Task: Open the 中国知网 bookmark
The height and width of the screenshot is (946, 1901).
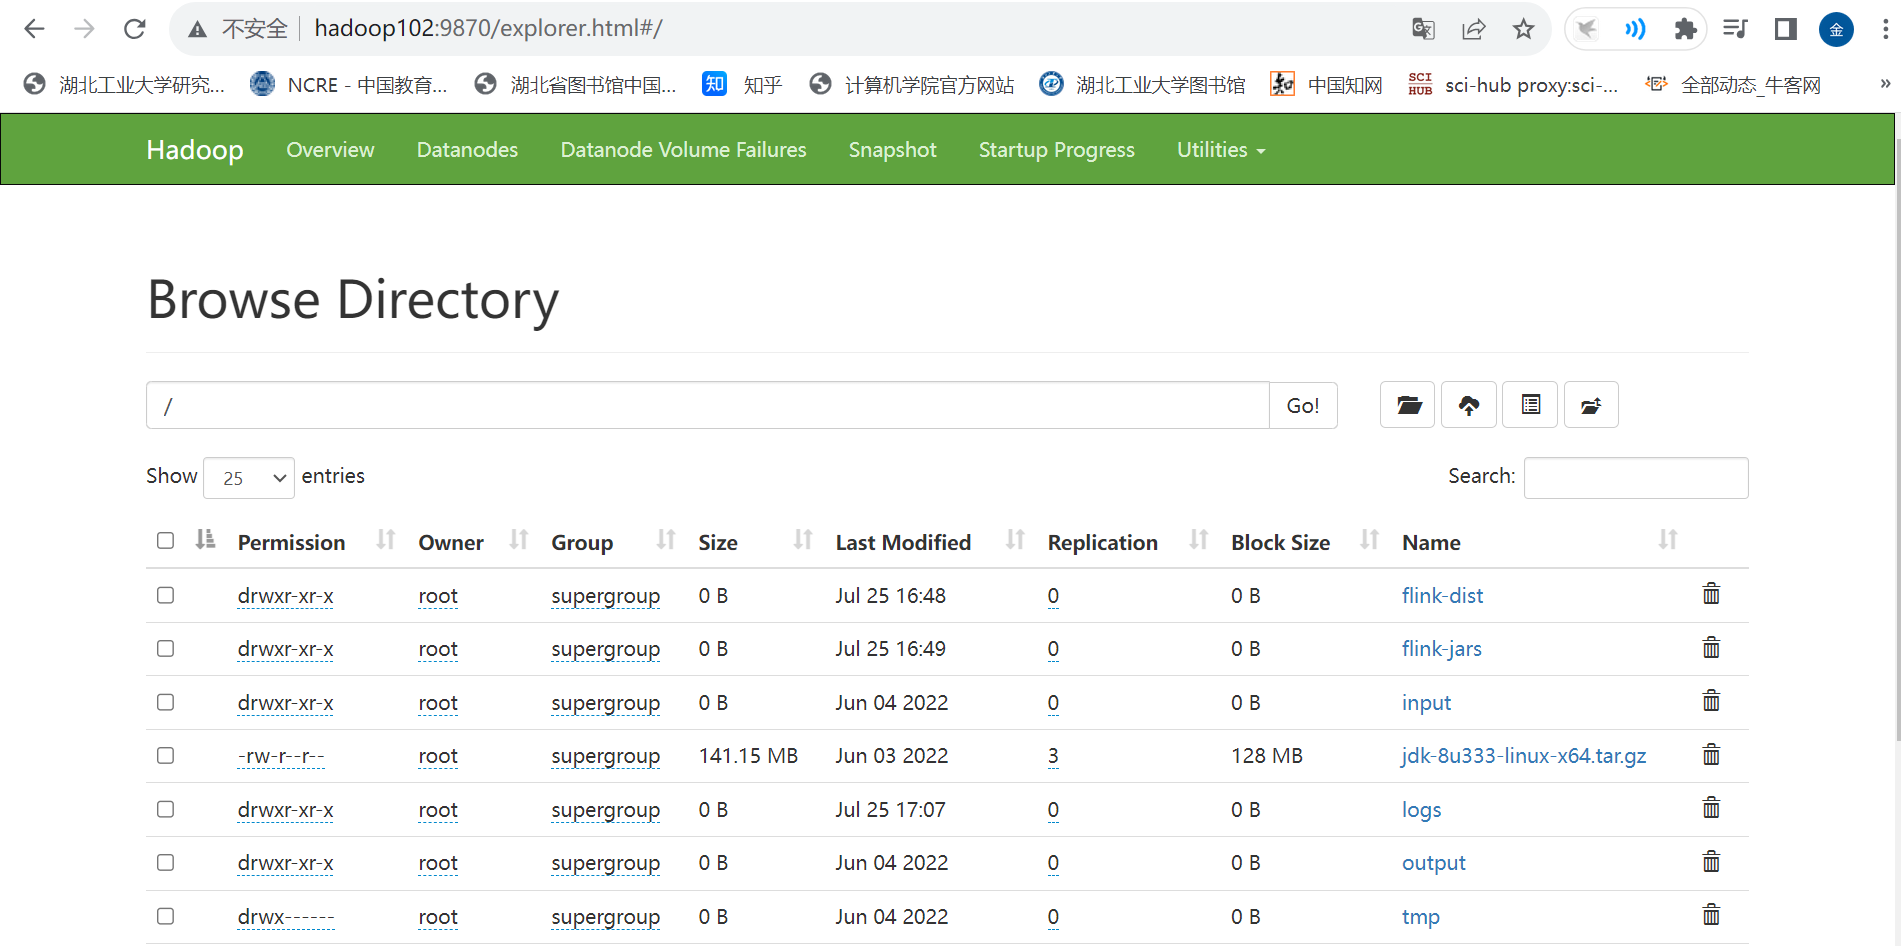Action: point(1326,85)
